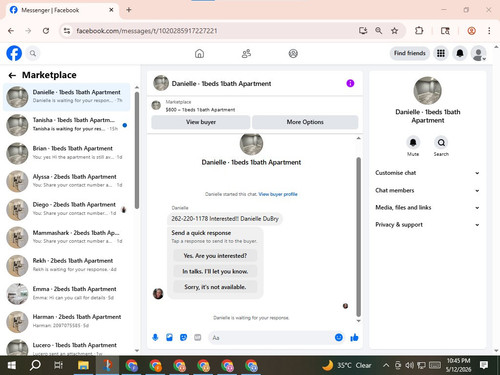500x375 pixels.
Task: Click the View buyer button
Action: pyautogui.click(x=201, y=122)
